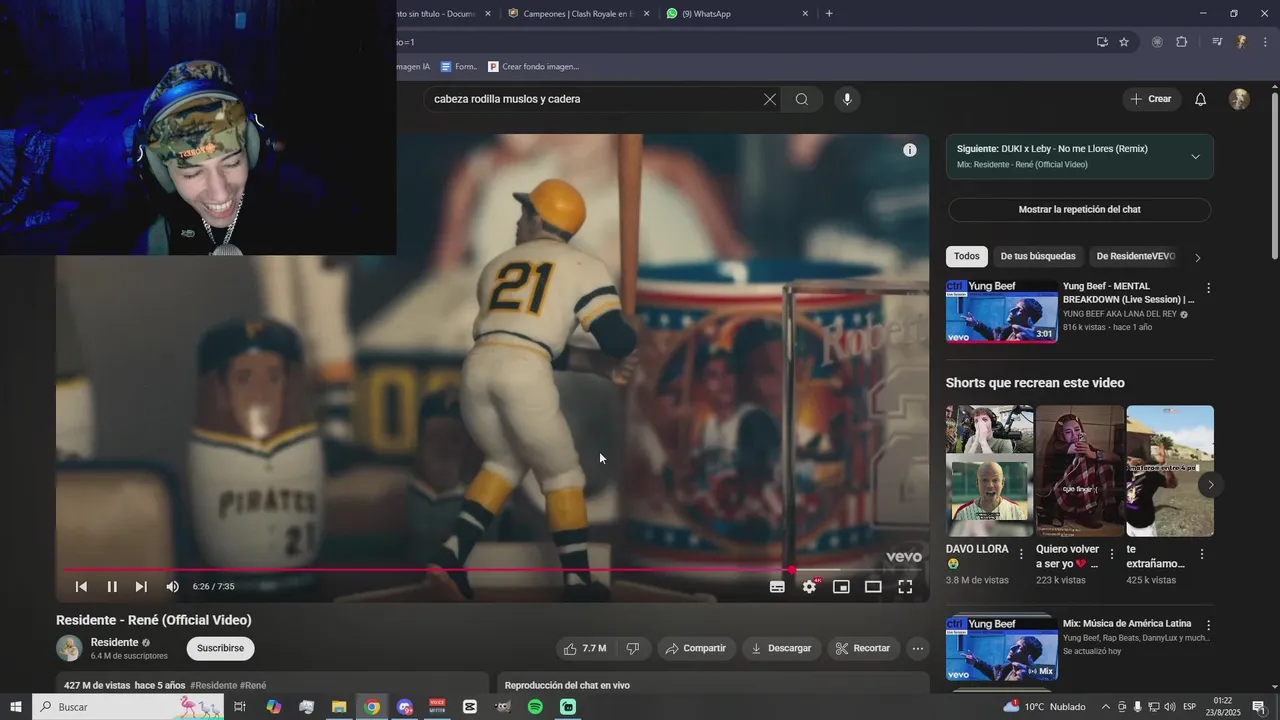1280x720 pixels.
Task: Show the chat replay
Action: 1079,210
